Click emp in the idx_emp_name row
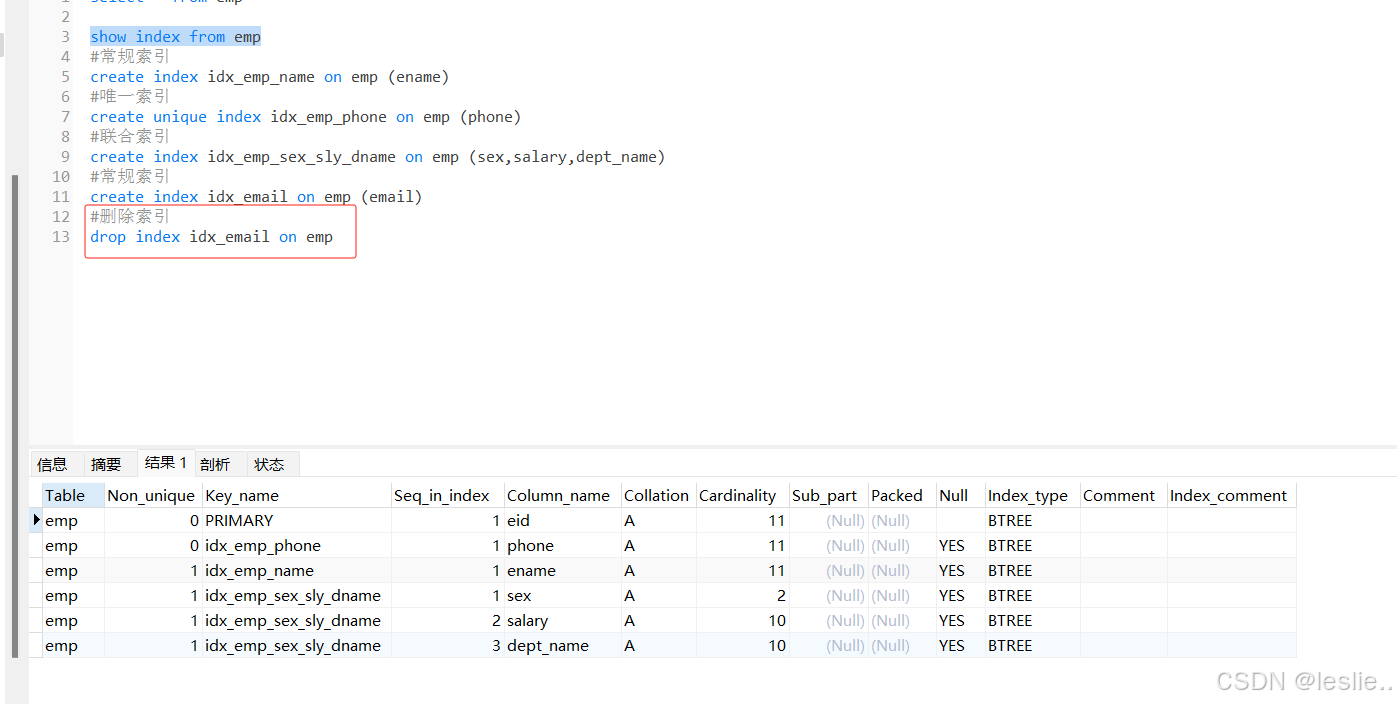1397x704 pixels. [x=74, y=570]
